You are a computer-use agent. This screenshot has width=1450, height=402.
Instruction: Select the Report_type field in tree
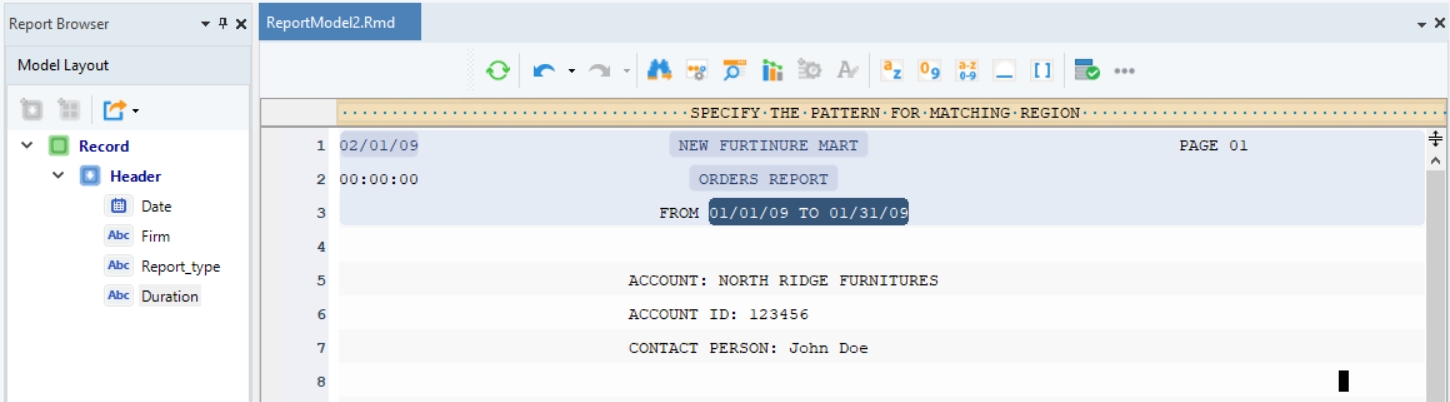(180, 267)
